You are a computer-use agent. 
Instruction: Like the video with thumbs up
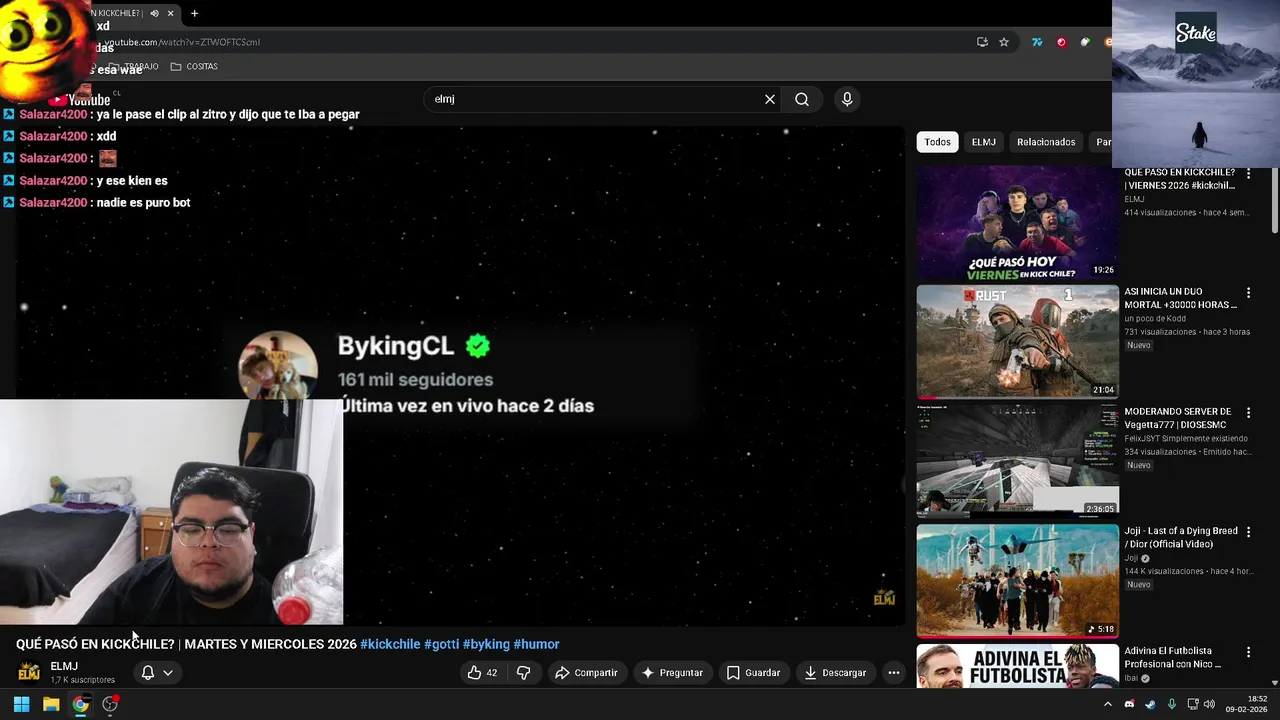482,673
